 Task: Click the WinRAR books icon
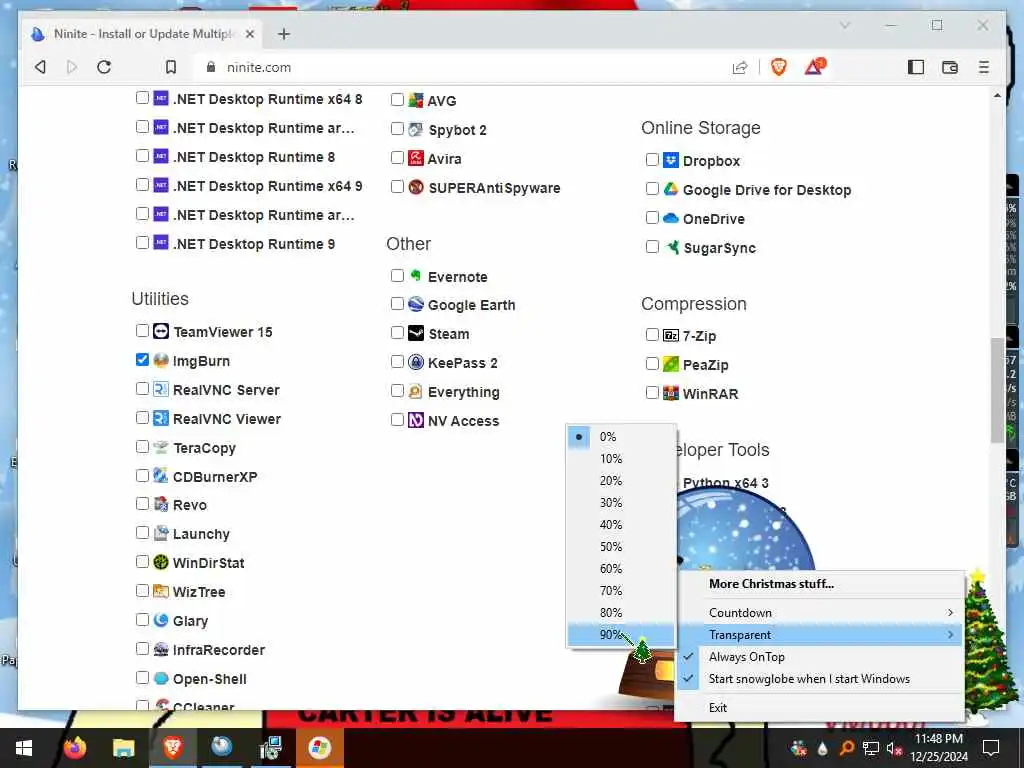click(x=671, y=393)
